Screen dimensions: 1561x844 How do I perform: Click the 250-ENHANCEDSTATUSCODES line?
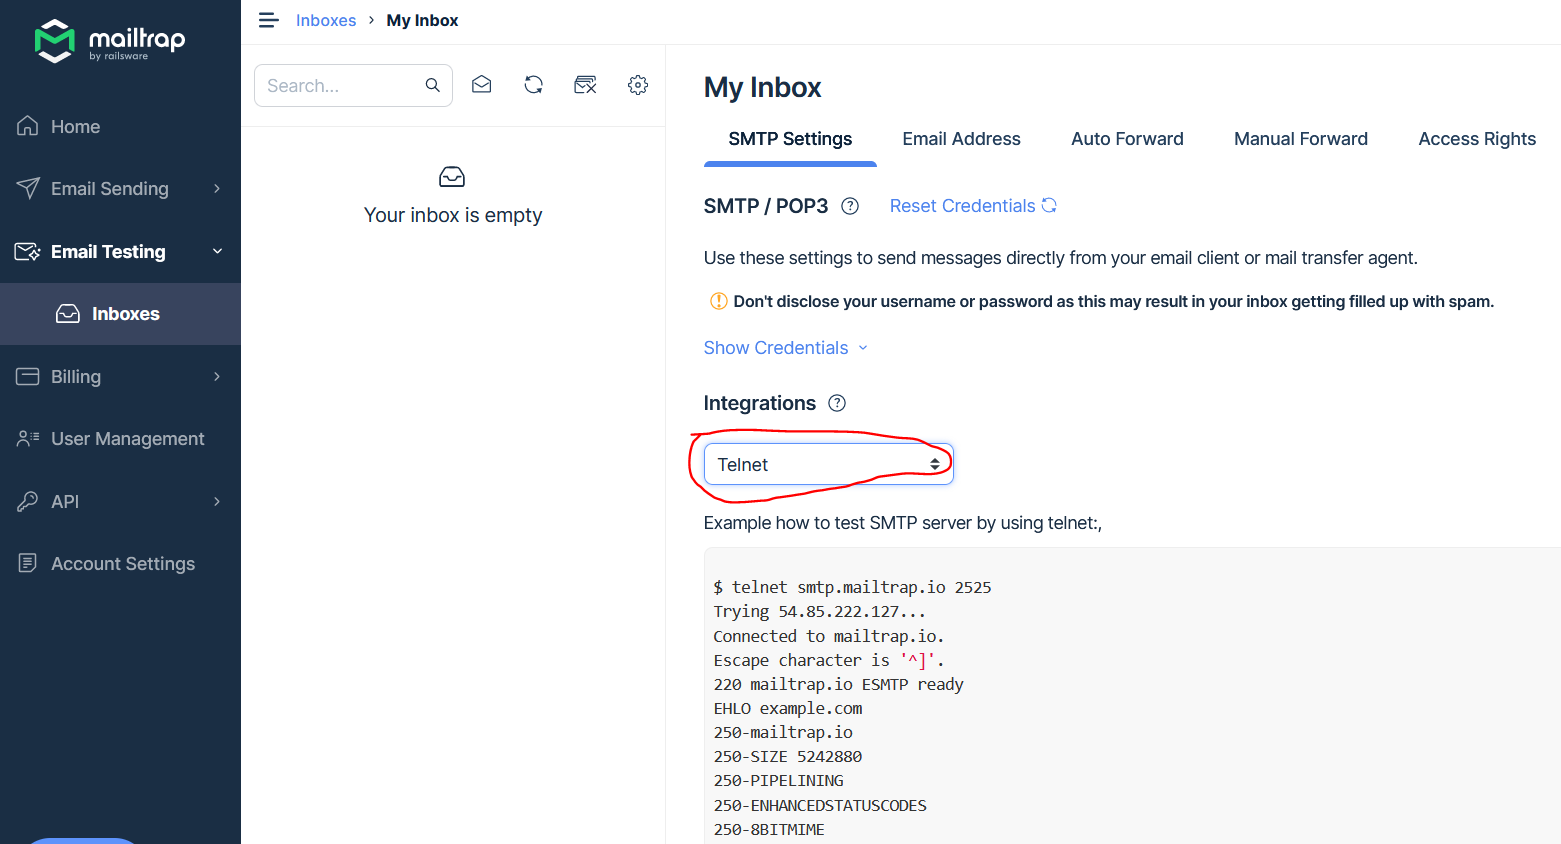point(820,805)
